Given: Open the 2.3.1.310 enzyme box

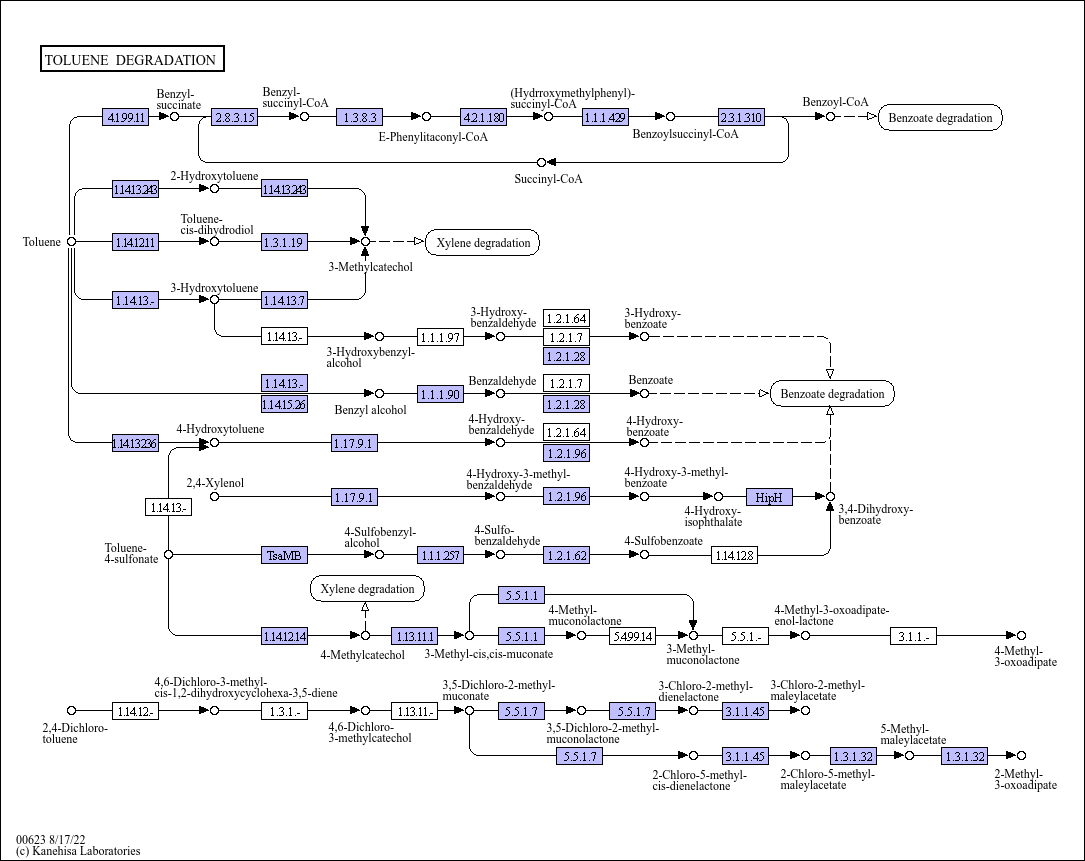Looking at the screenshot, I should point(741,117).
